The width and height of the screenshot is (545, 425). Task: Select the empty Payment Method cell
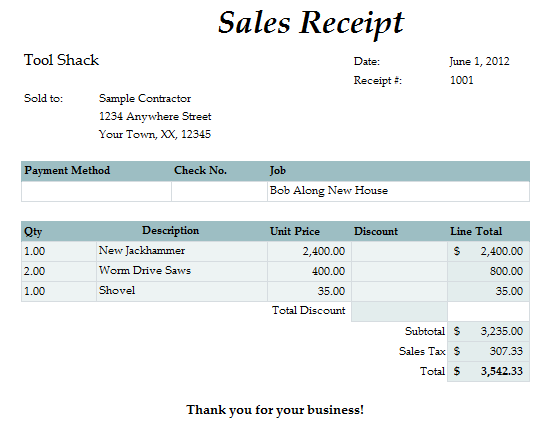[x=96, y=191]
